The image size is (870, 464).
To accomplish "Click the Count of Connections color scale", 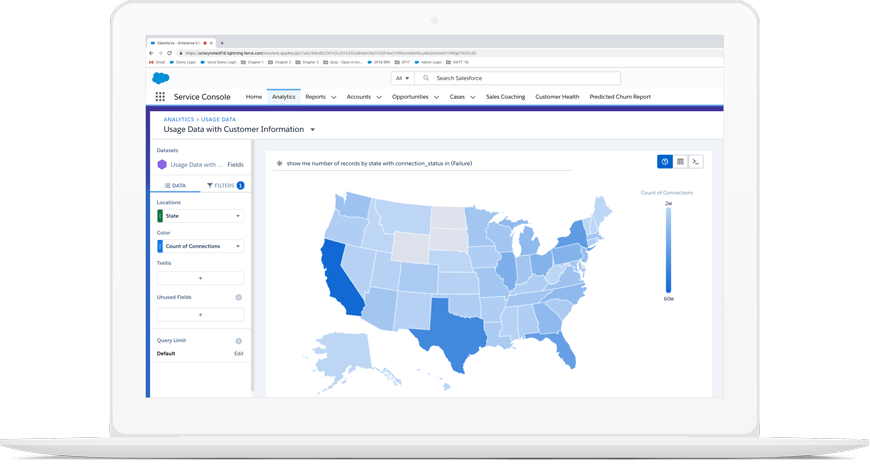I will coord(668,249).
